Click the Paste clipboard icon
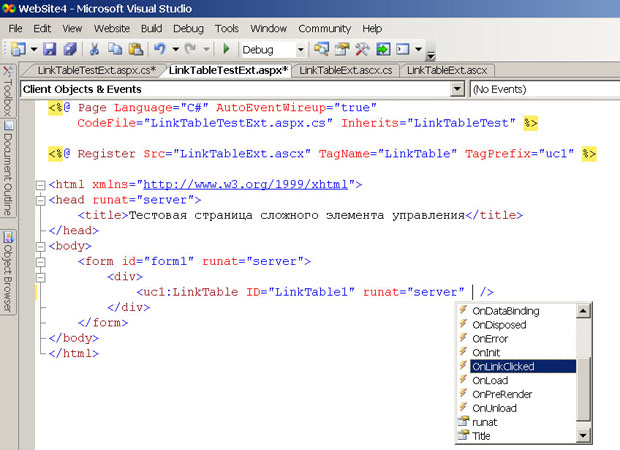This screenshot has height=450, width=620. coord(136,49)
